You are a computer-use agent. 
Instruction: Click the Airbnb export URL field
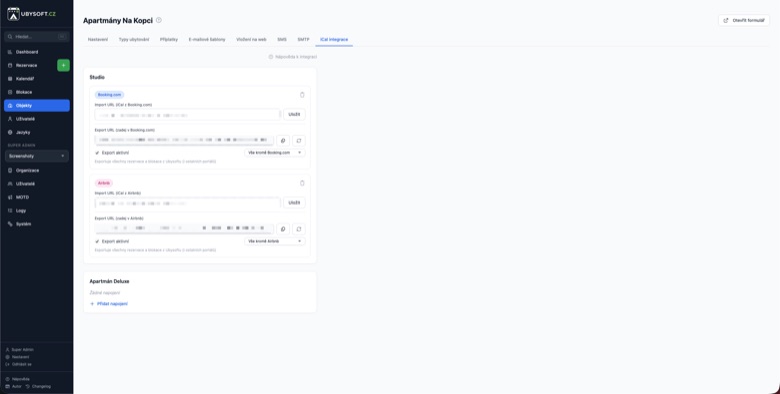[x=184, y=229]
